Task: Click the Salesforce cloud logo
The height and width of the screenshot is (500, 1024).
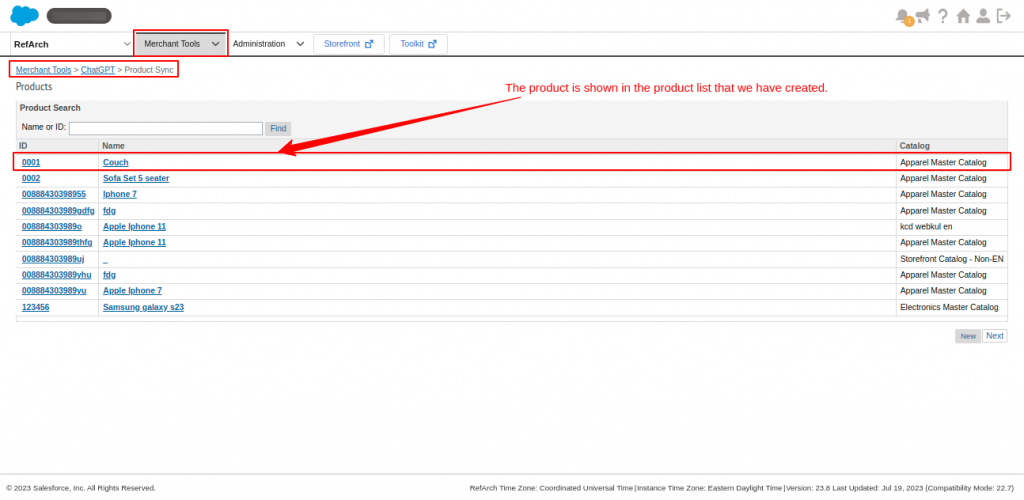Action: (x=24, y=16)
